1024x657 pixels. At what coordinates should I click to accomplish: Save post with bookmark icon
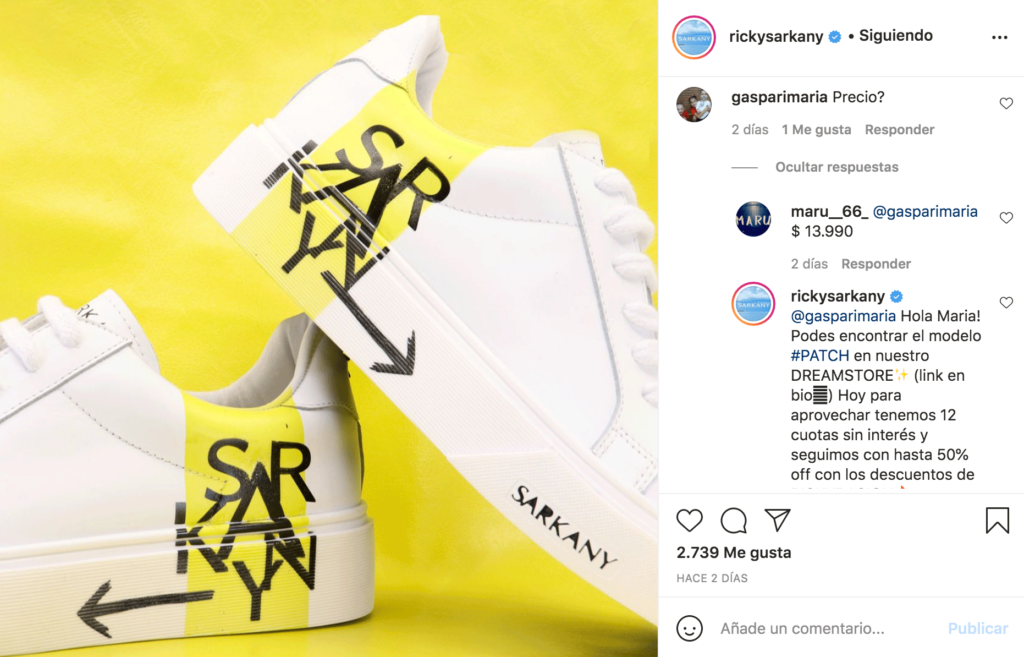[997, 521]
